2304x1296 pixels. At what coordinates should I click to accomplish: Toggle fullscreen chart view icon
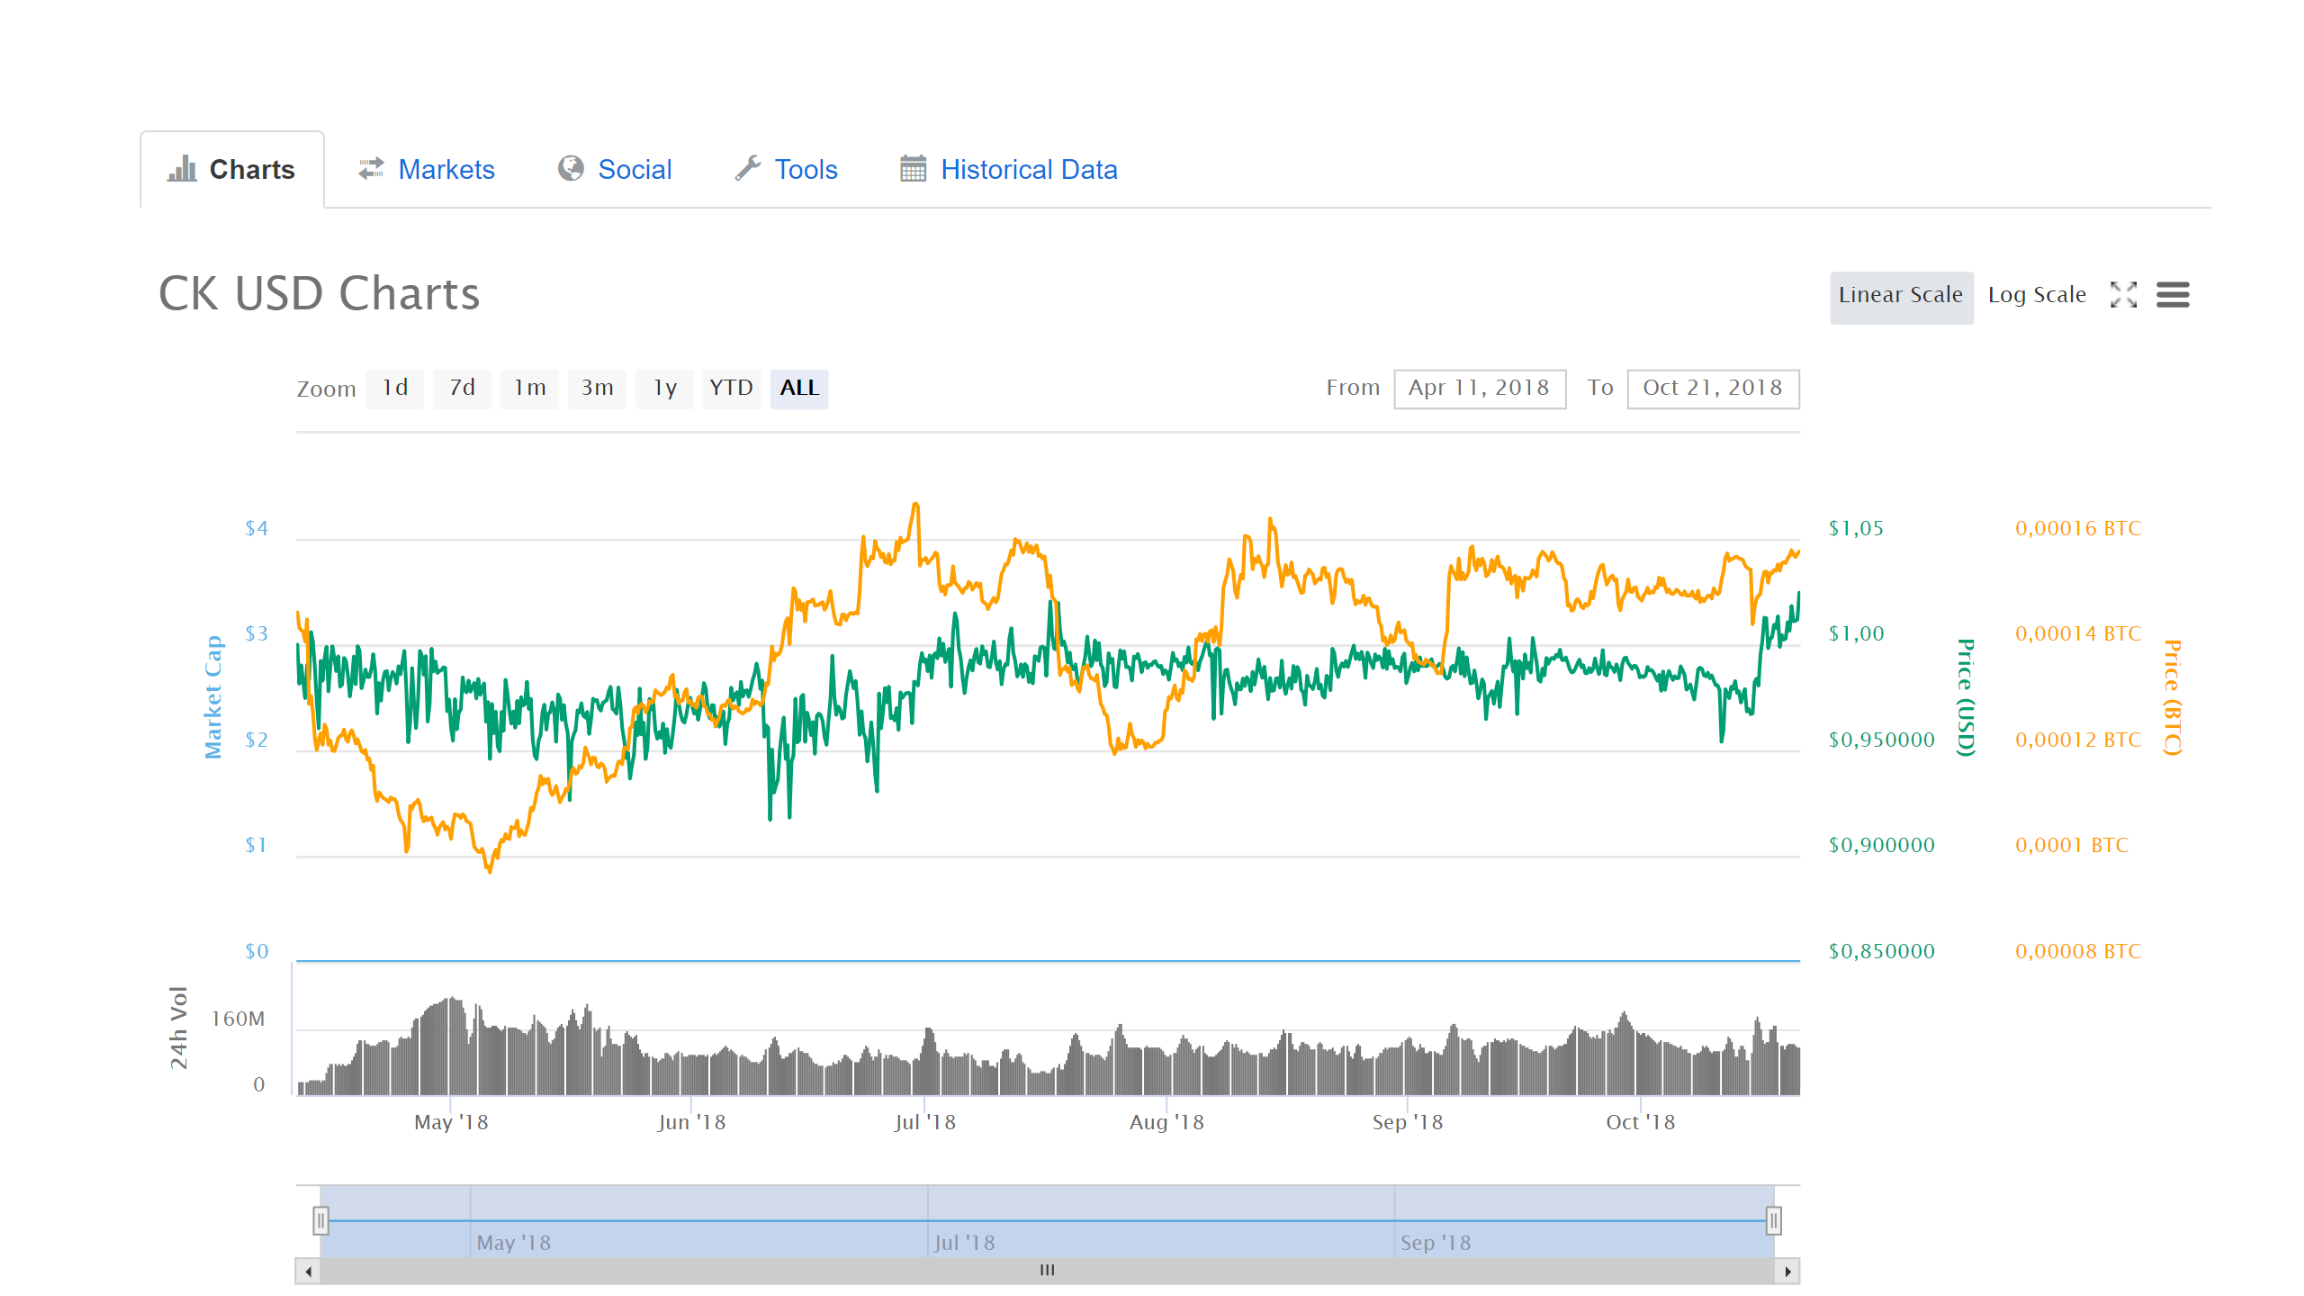[x=2123, y=295]
